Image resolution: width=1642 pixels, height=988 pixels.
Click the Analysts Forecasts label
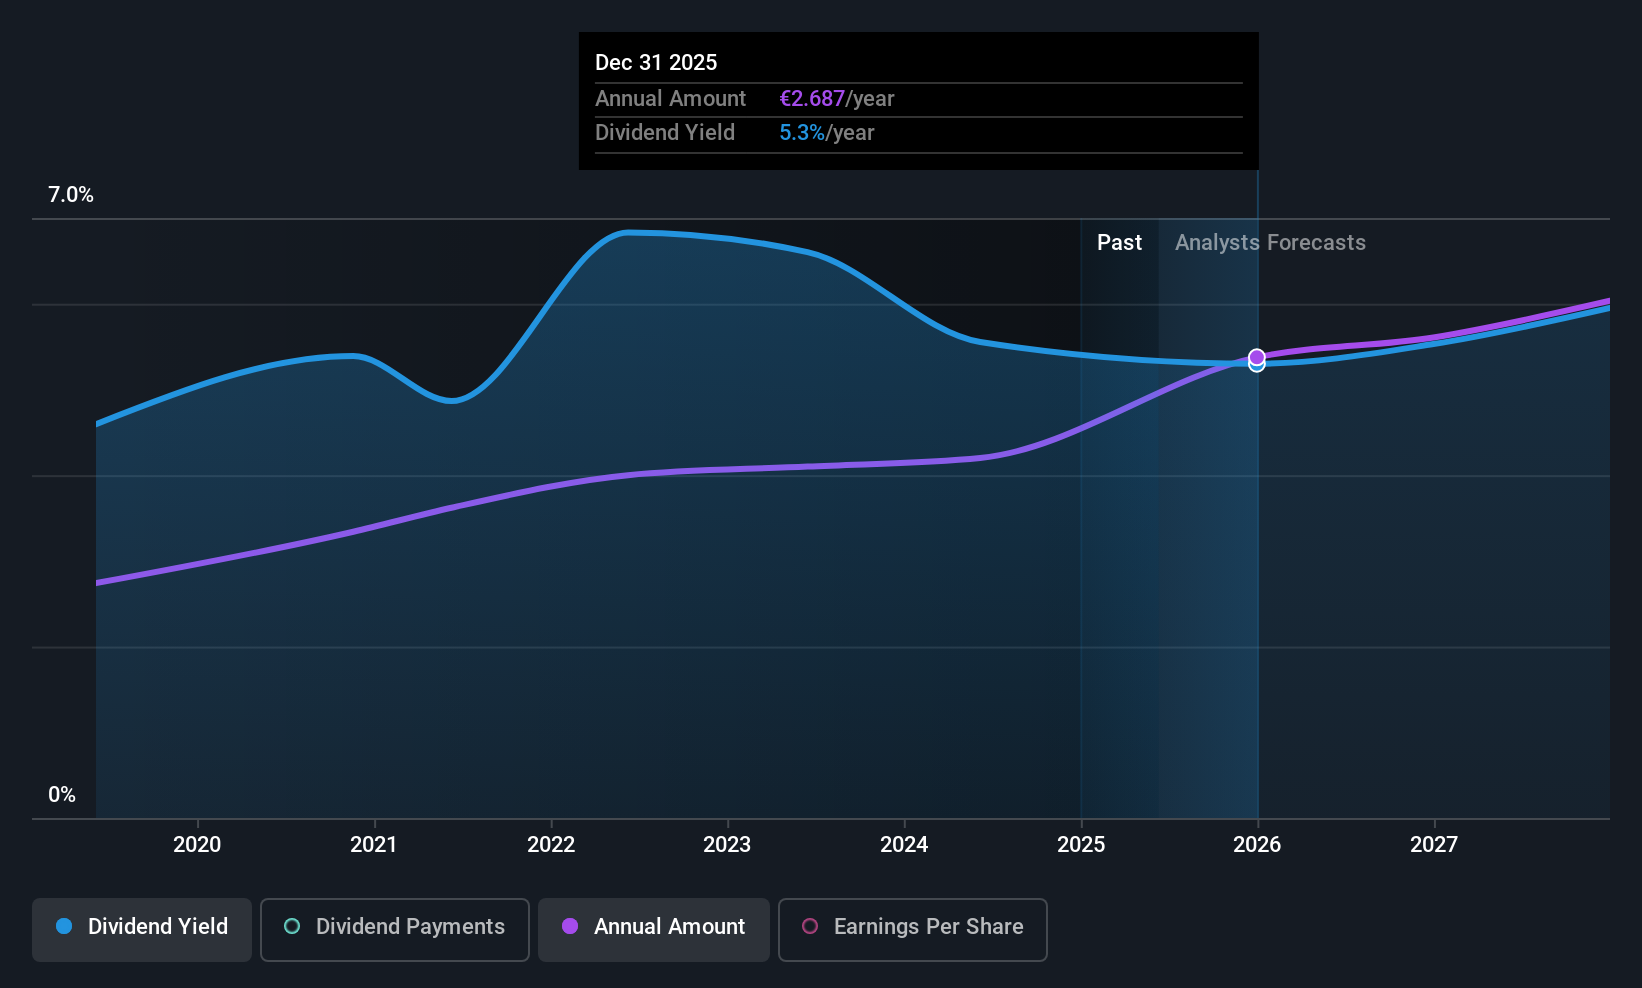click(x=1270, y=242)
